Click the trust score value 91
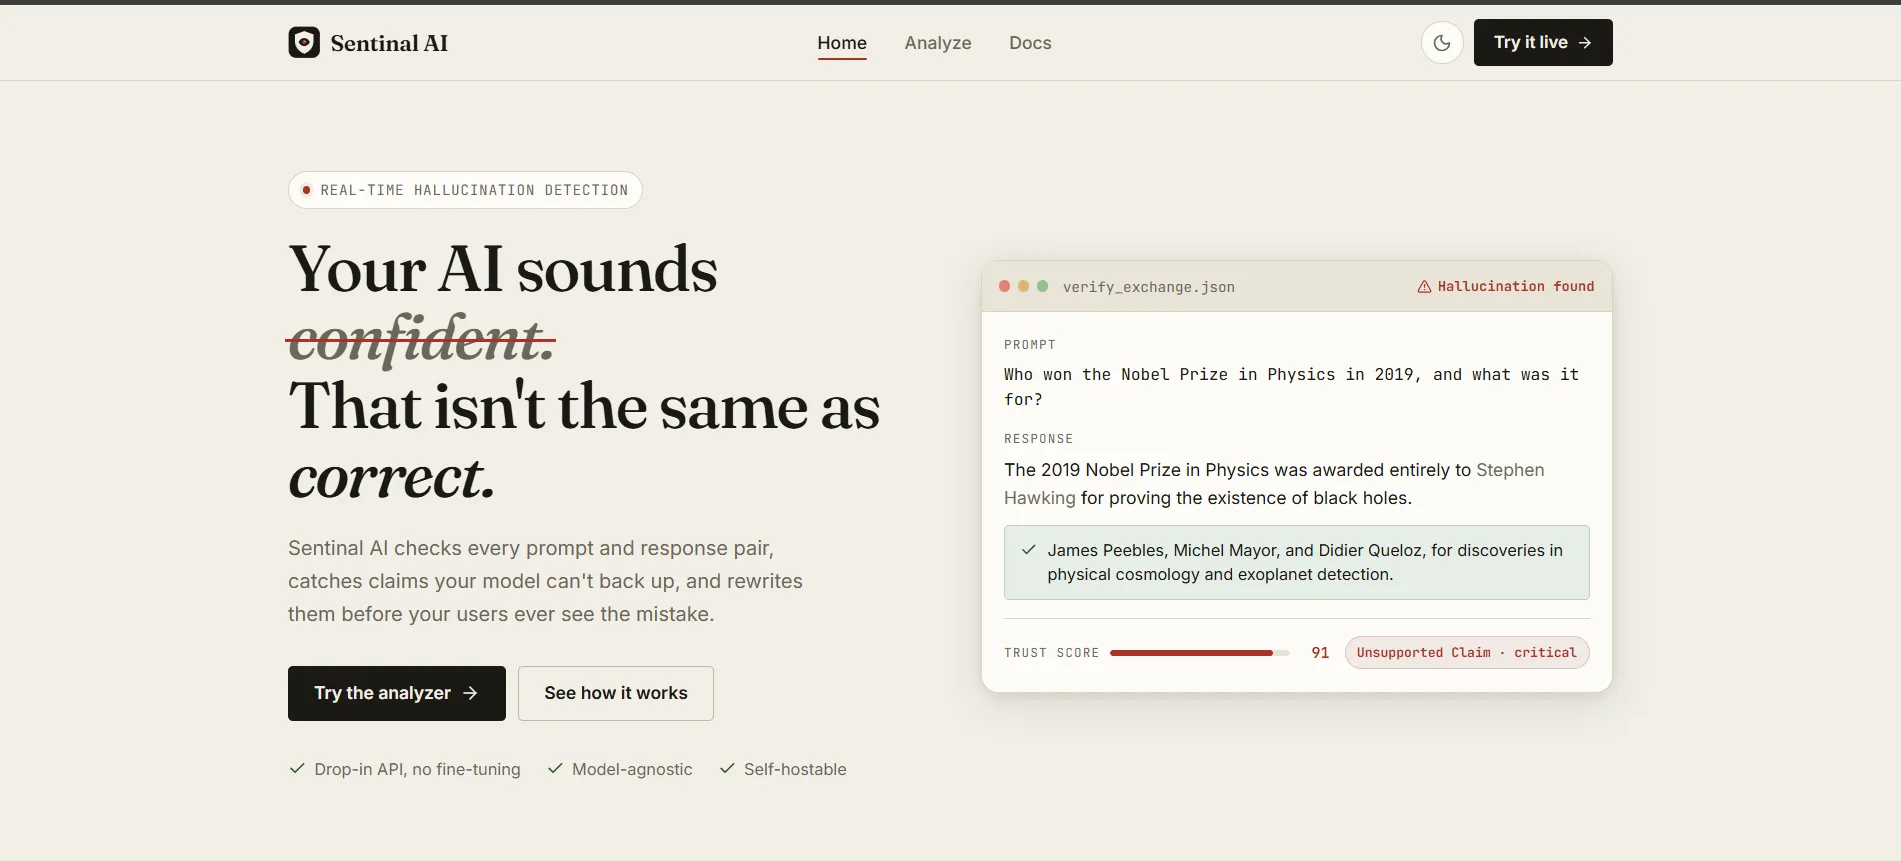The image size is (1901, 862). click(x=1320, y=653)
